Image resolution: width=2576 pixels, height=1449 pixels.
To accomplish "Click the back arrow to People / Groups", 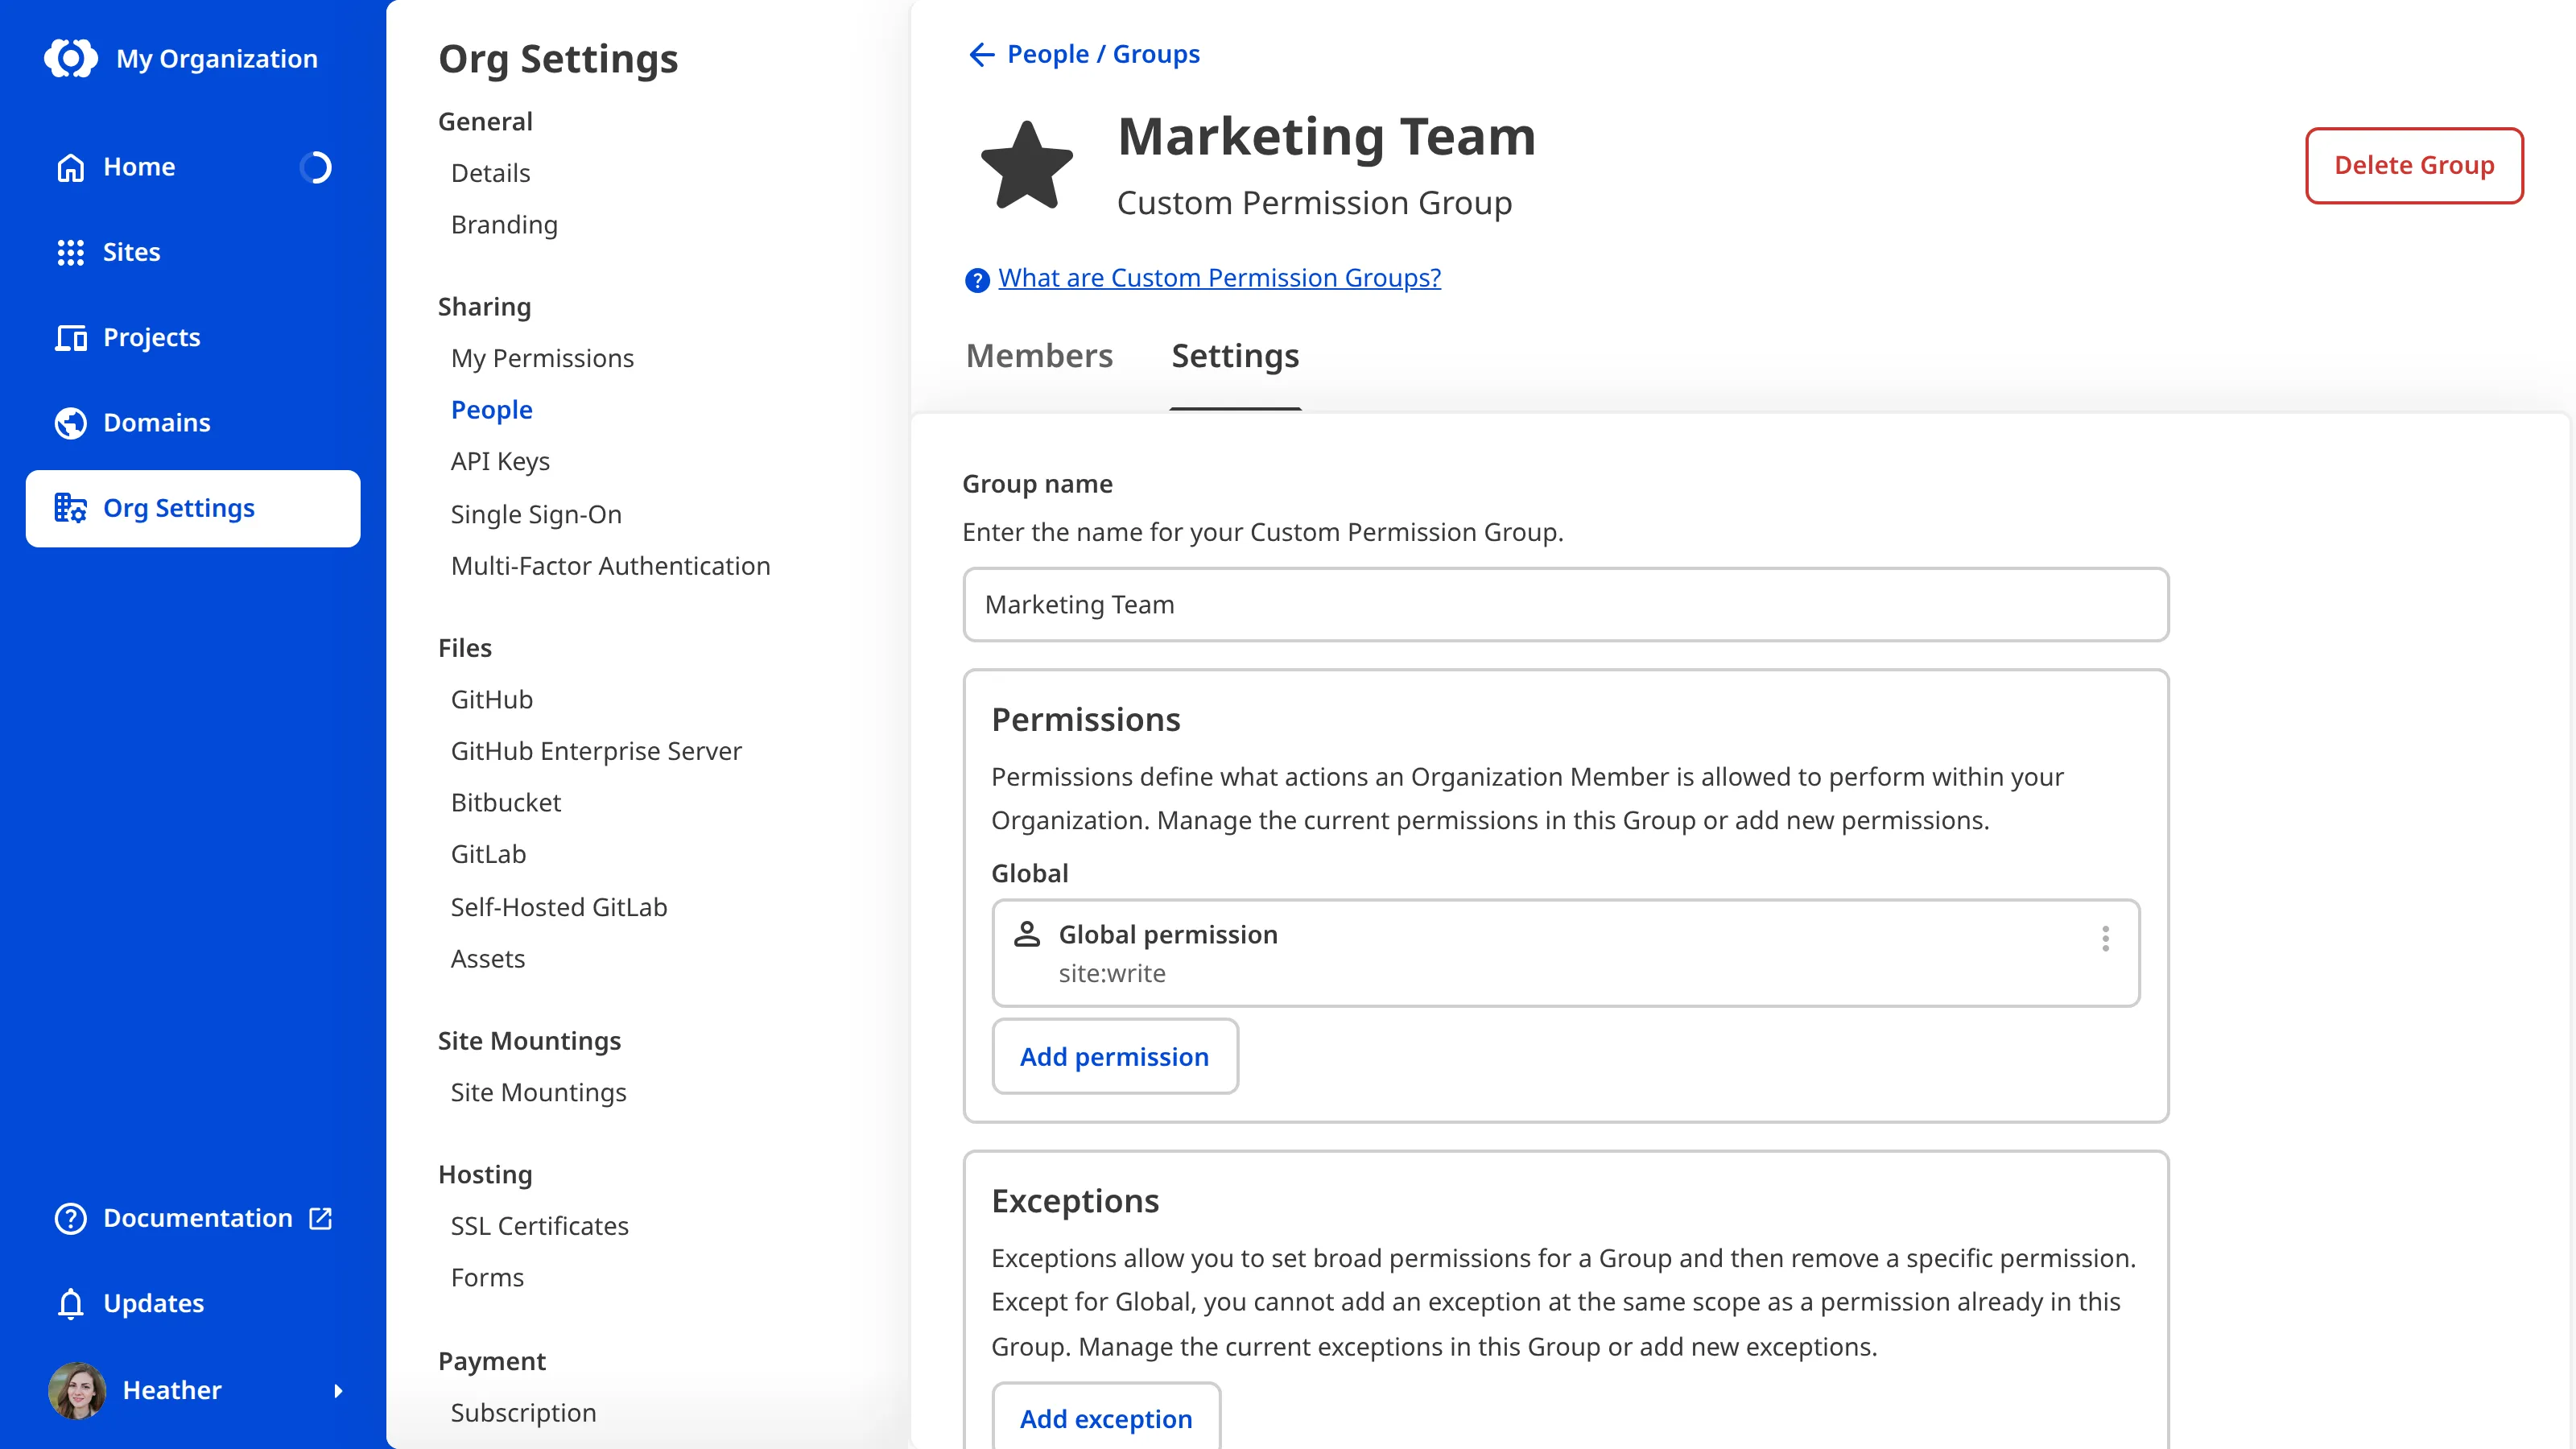I will (982, 54).
